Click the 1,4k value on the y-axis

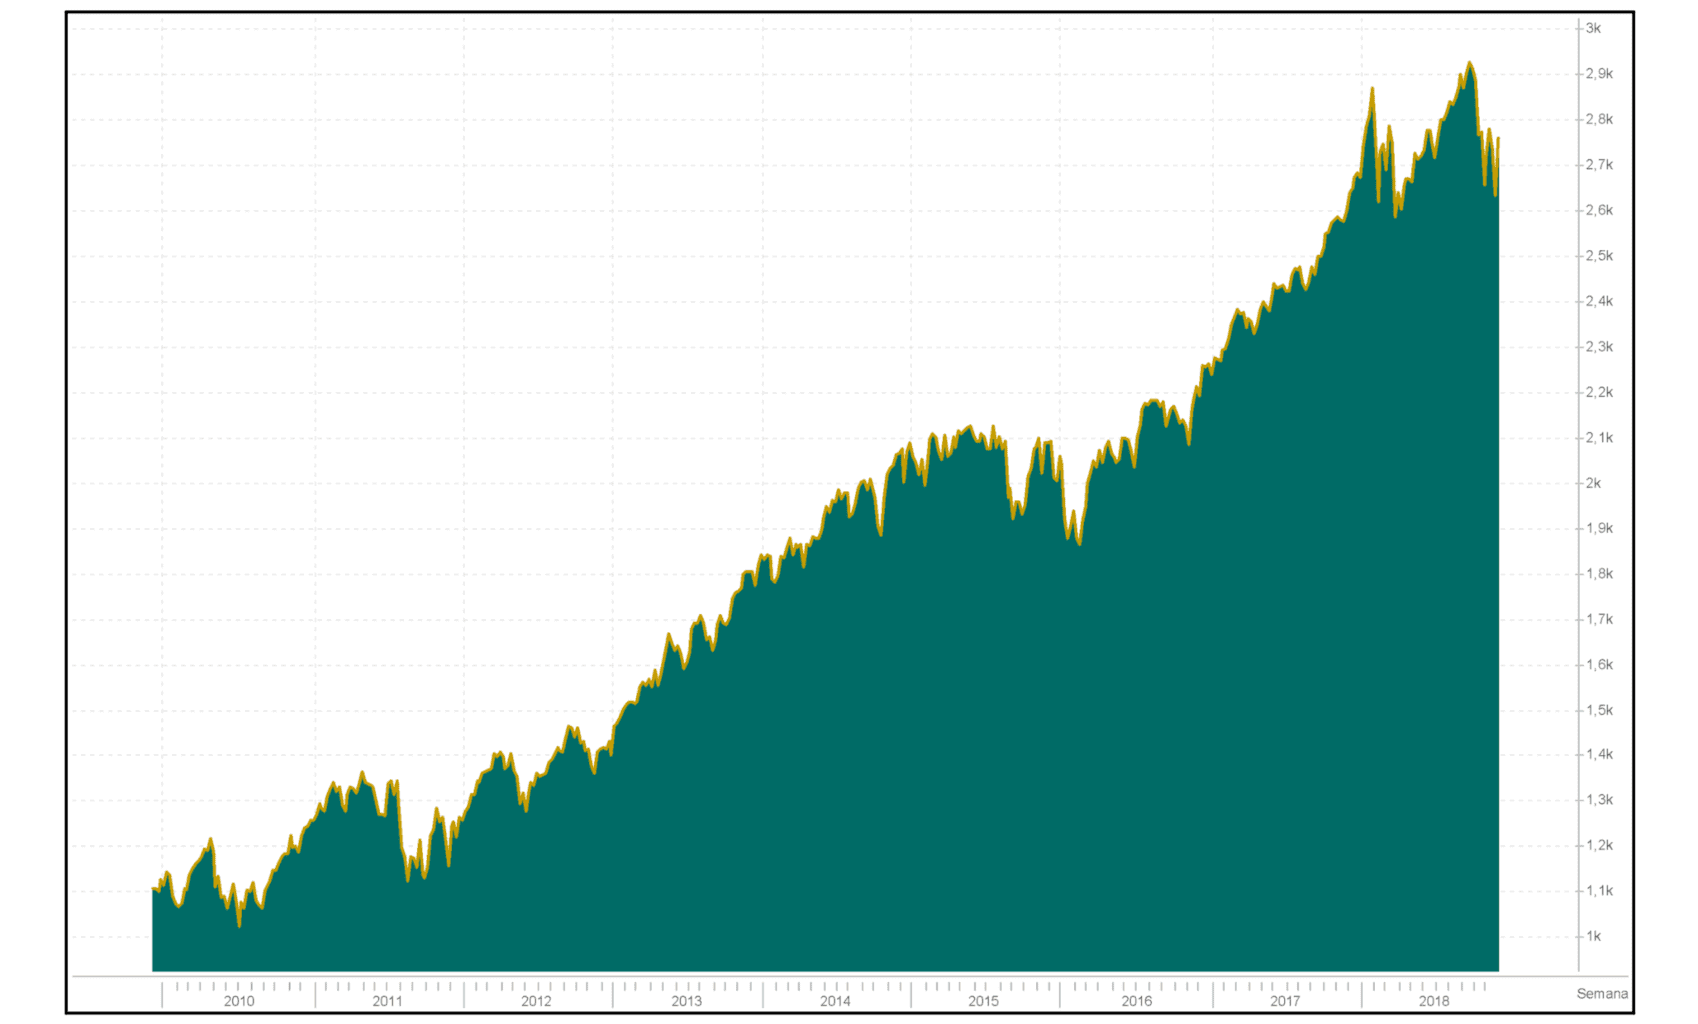1600,755
